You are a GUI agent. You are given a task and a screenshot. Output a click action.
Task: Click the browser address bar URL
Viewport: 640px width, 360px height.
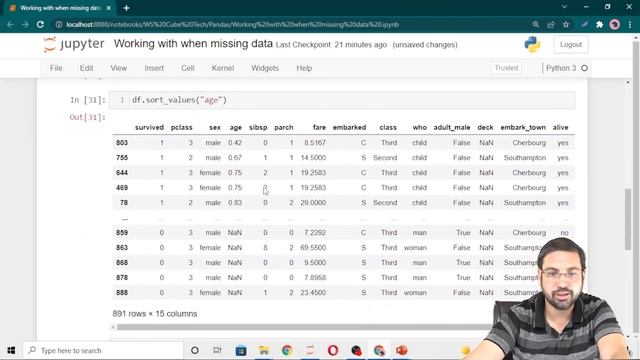click(x=233, y=24)
